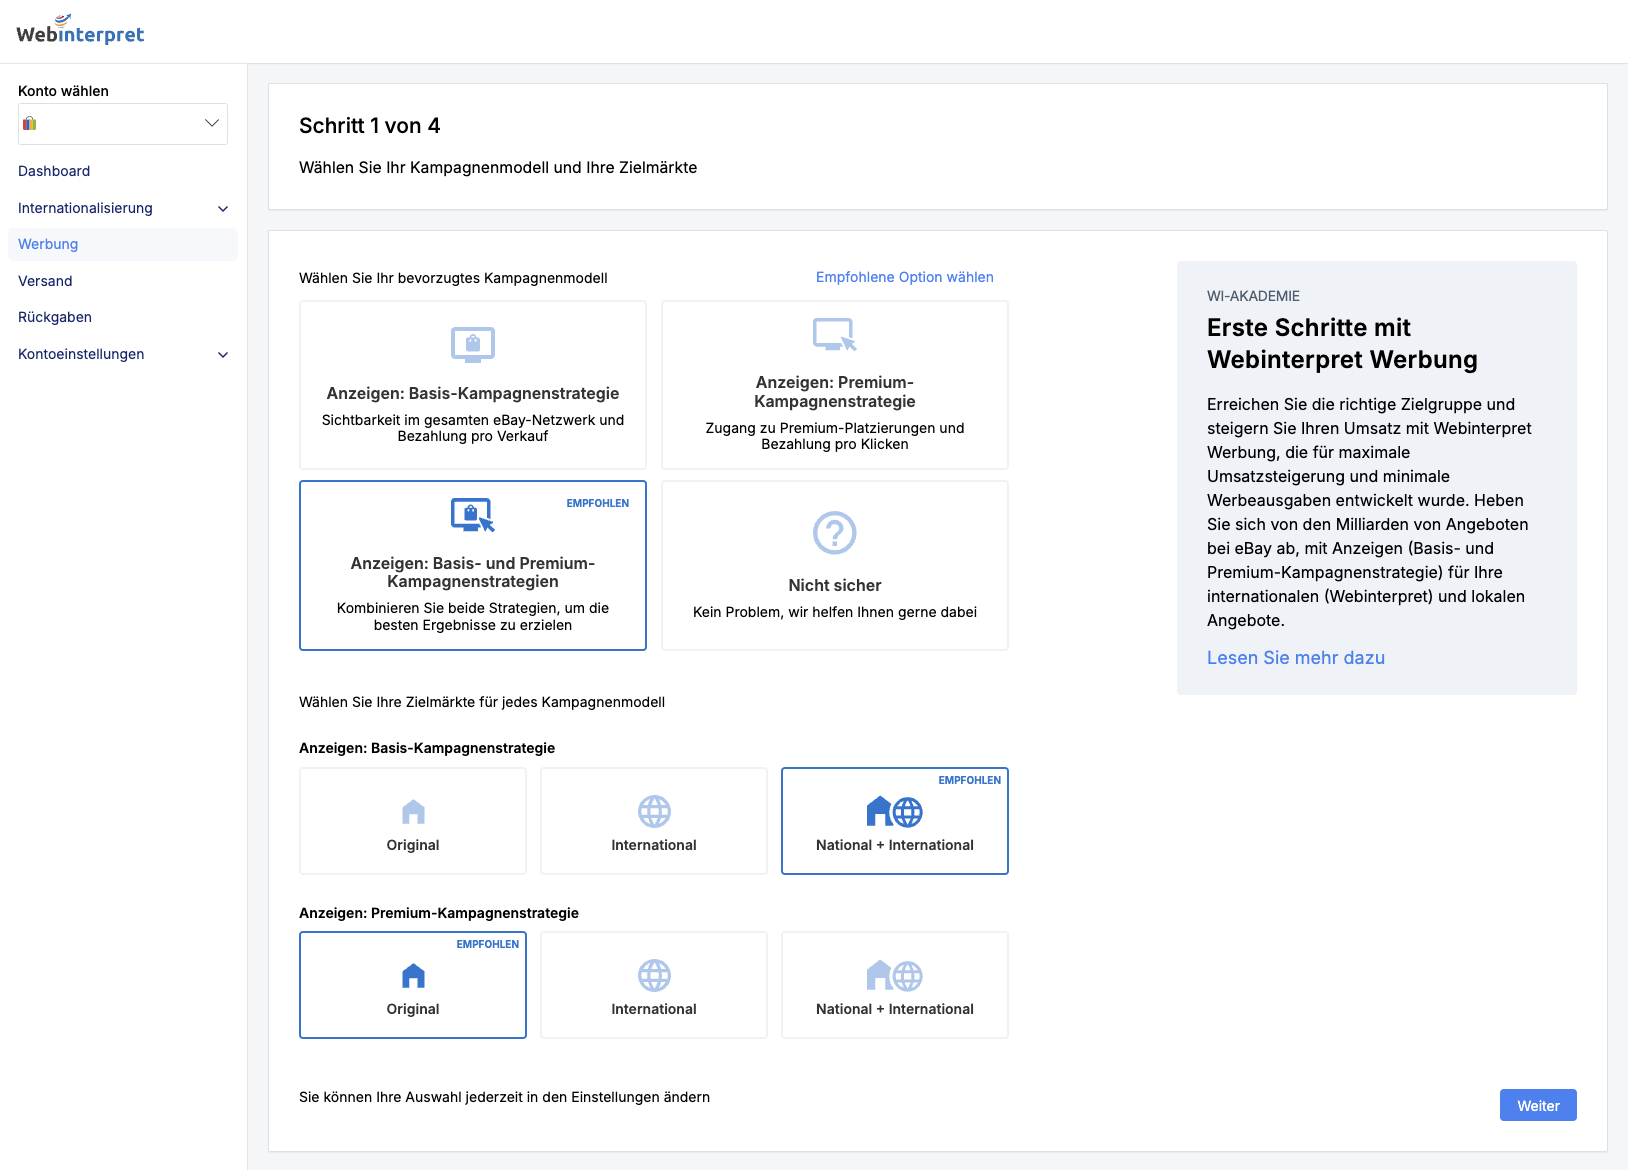1628x1170 pixels.
Task: Click the Nicht sicher question mark icon
Action: (x=835, y=533)
